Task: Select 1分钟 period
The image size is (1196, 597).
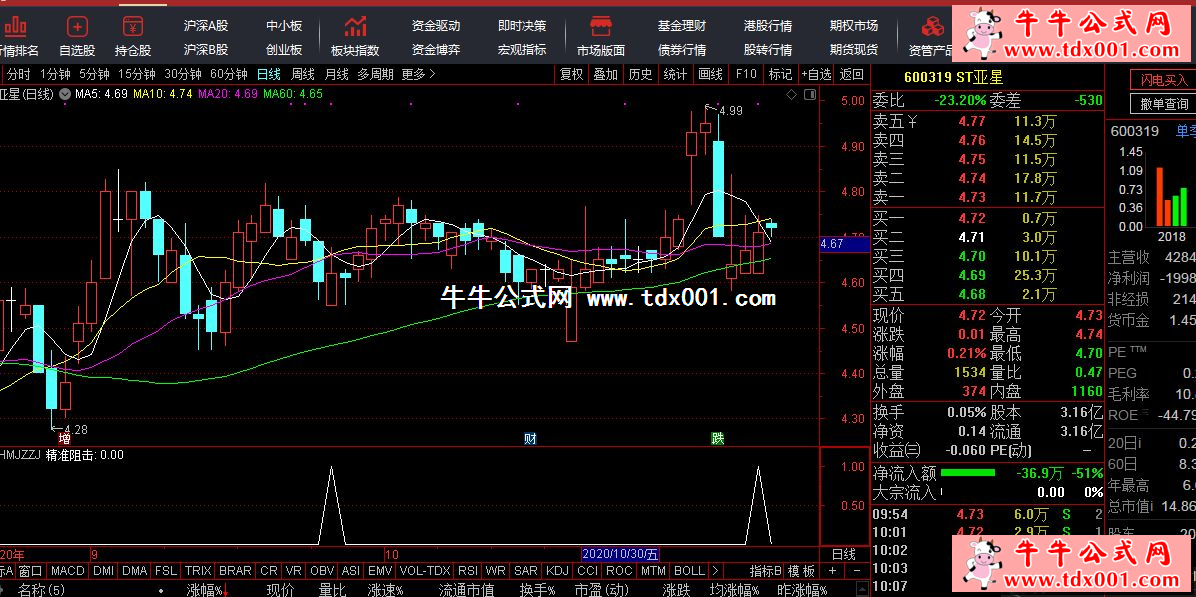Action: 55,74
